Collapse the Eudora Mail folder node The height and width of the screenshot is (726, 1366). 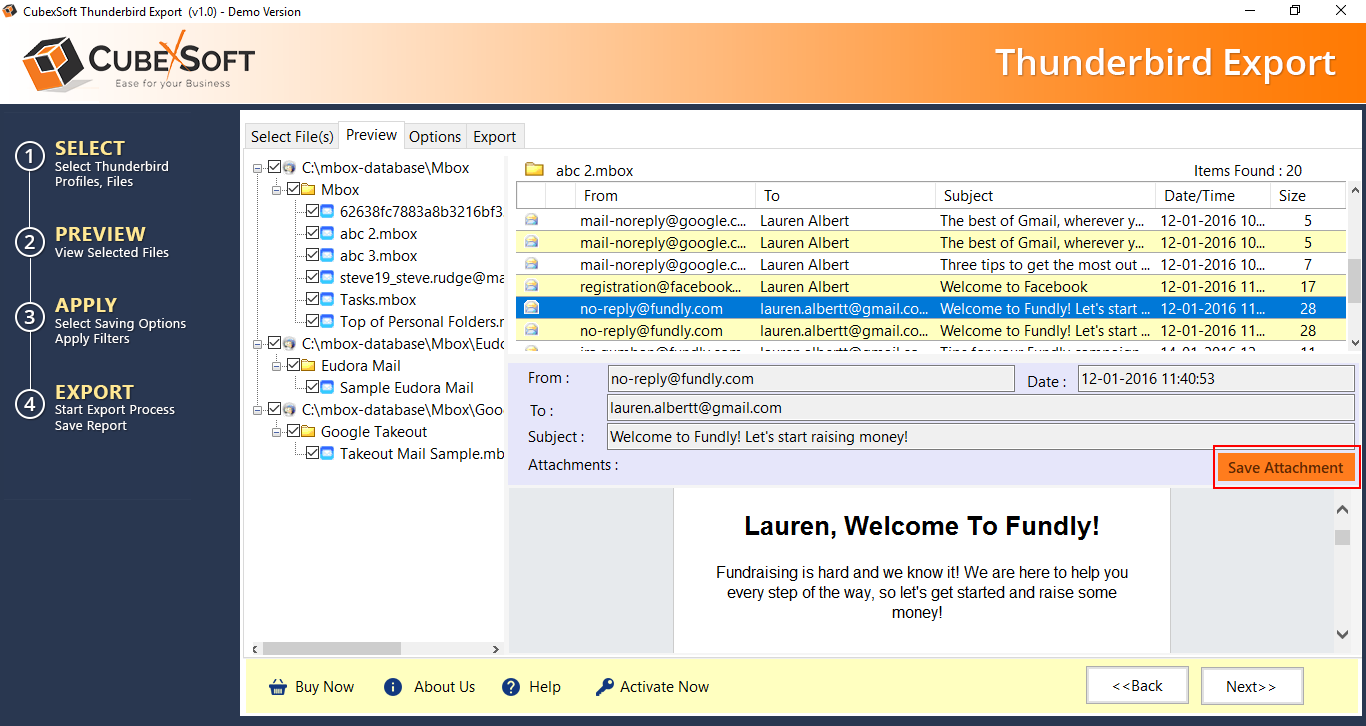point(275,366)
